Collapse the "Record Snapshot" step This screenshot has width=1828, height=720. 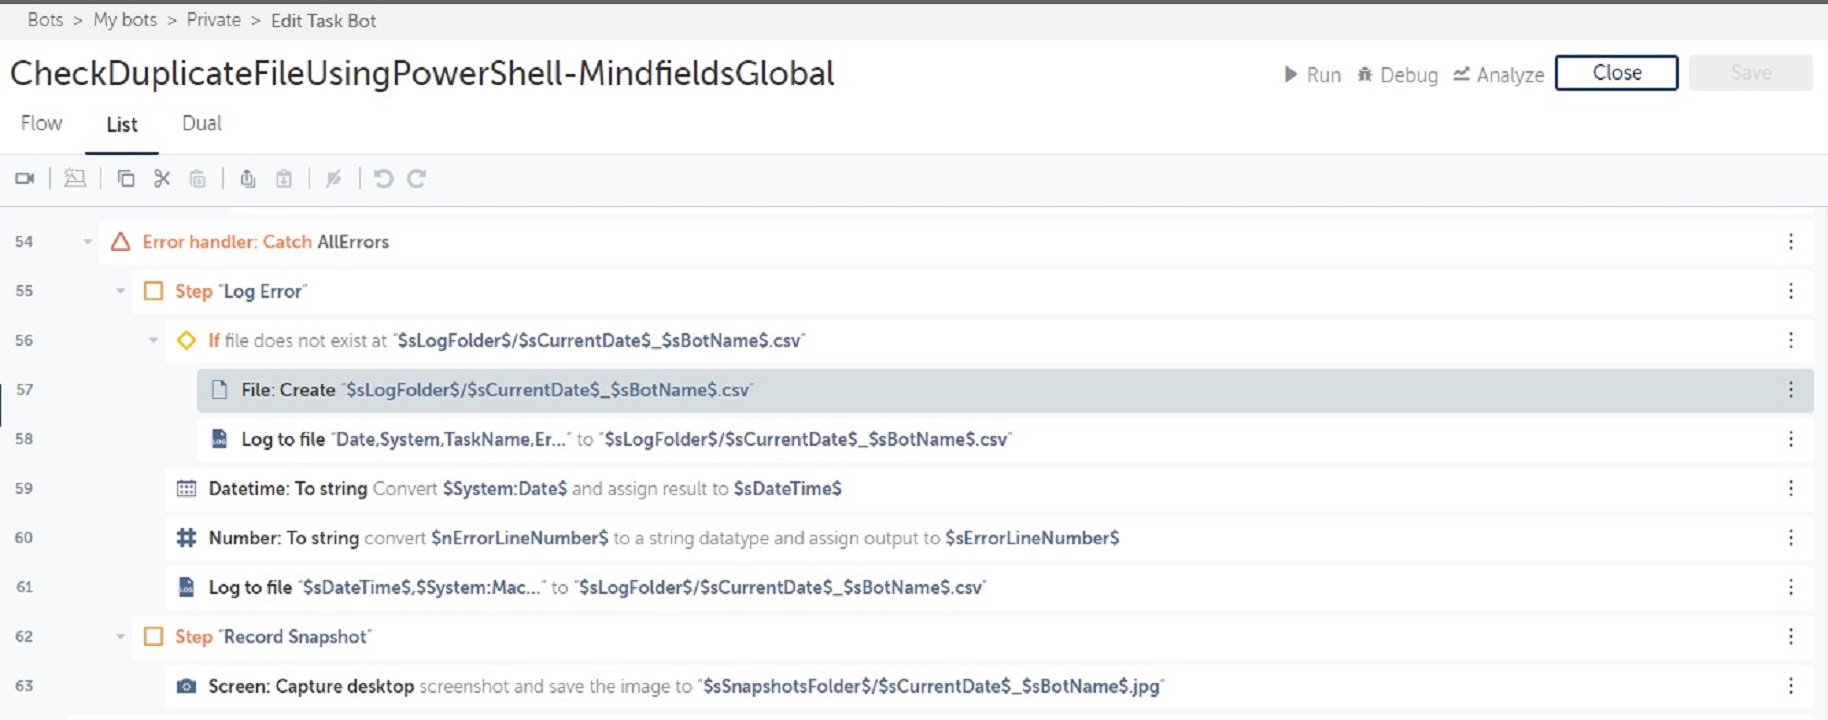120,637
